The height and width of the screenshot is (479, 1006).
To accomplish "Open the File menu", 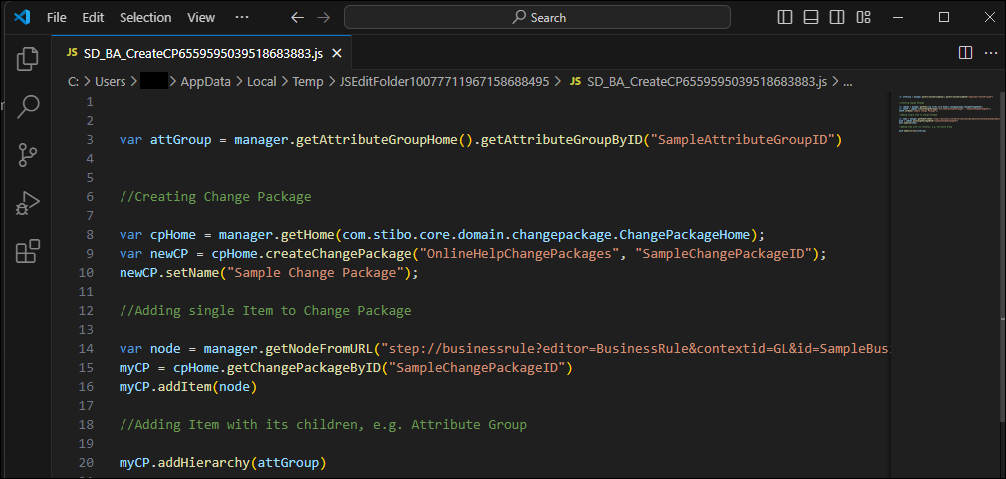I will (57, 17).
